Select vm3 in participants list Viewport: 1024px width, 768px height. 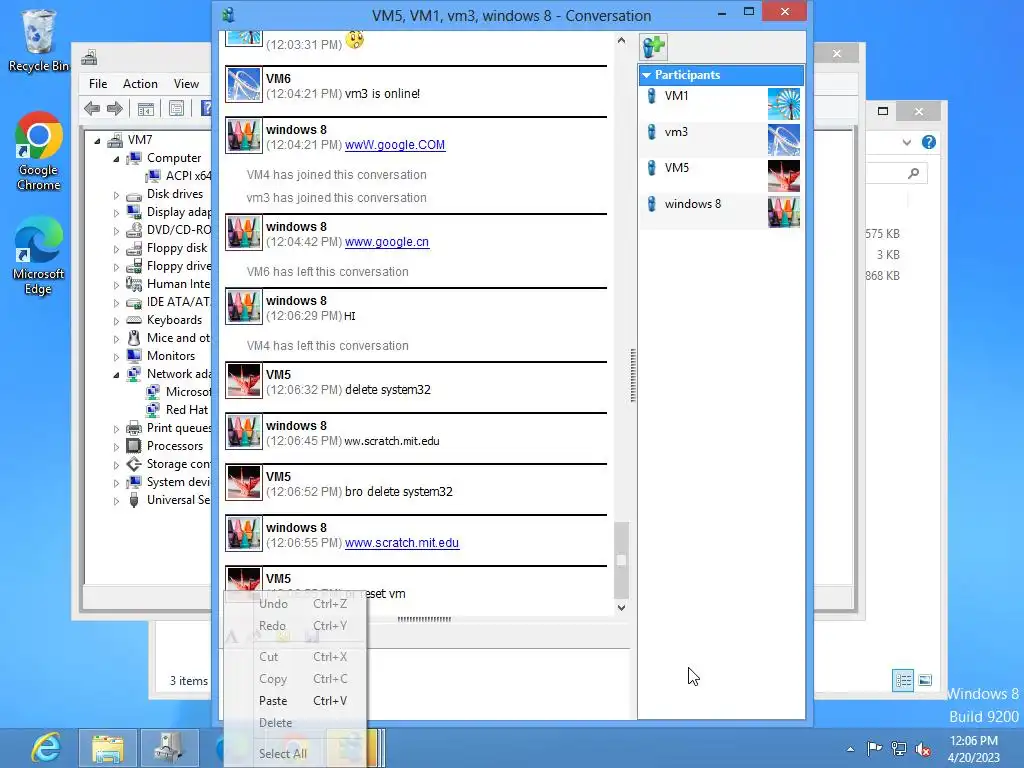pyautogui.click(x=721, y=139)
